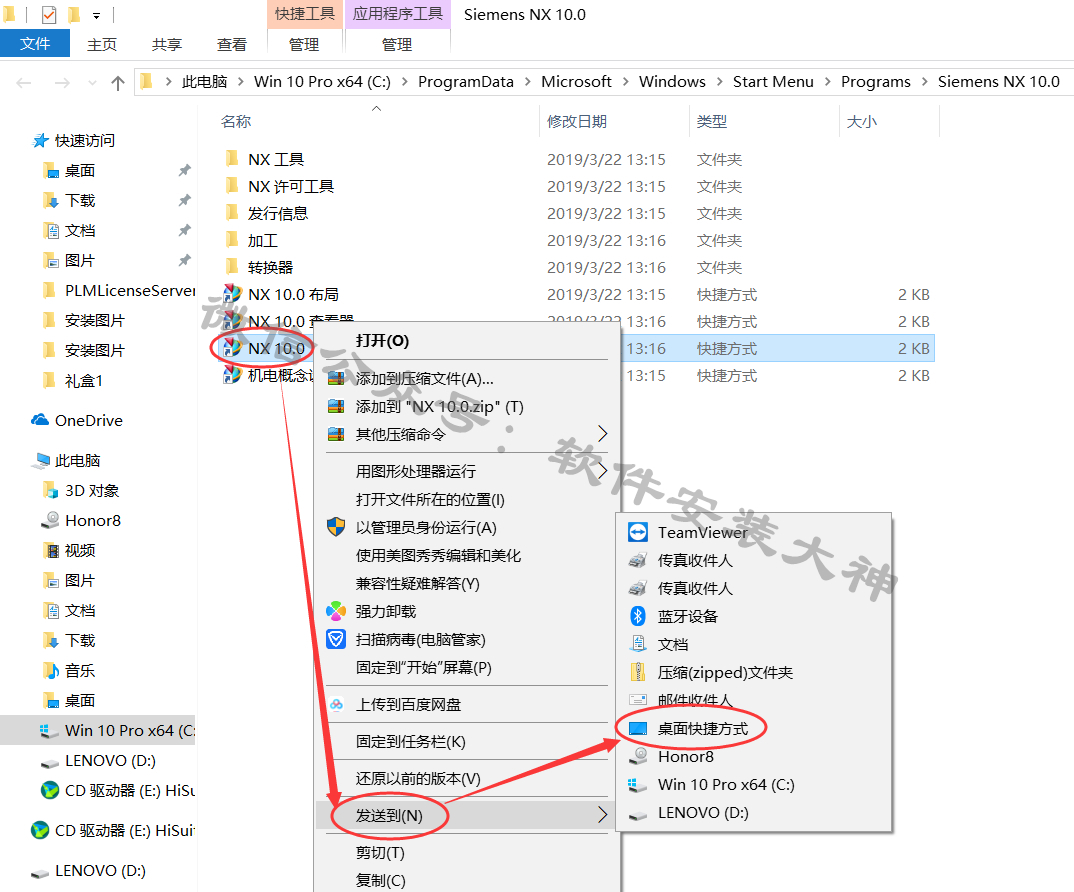Viewport: 1074px width, 892px height.
Task: Open 管理 tab under 应用程序工具
Action: (397, 45)
